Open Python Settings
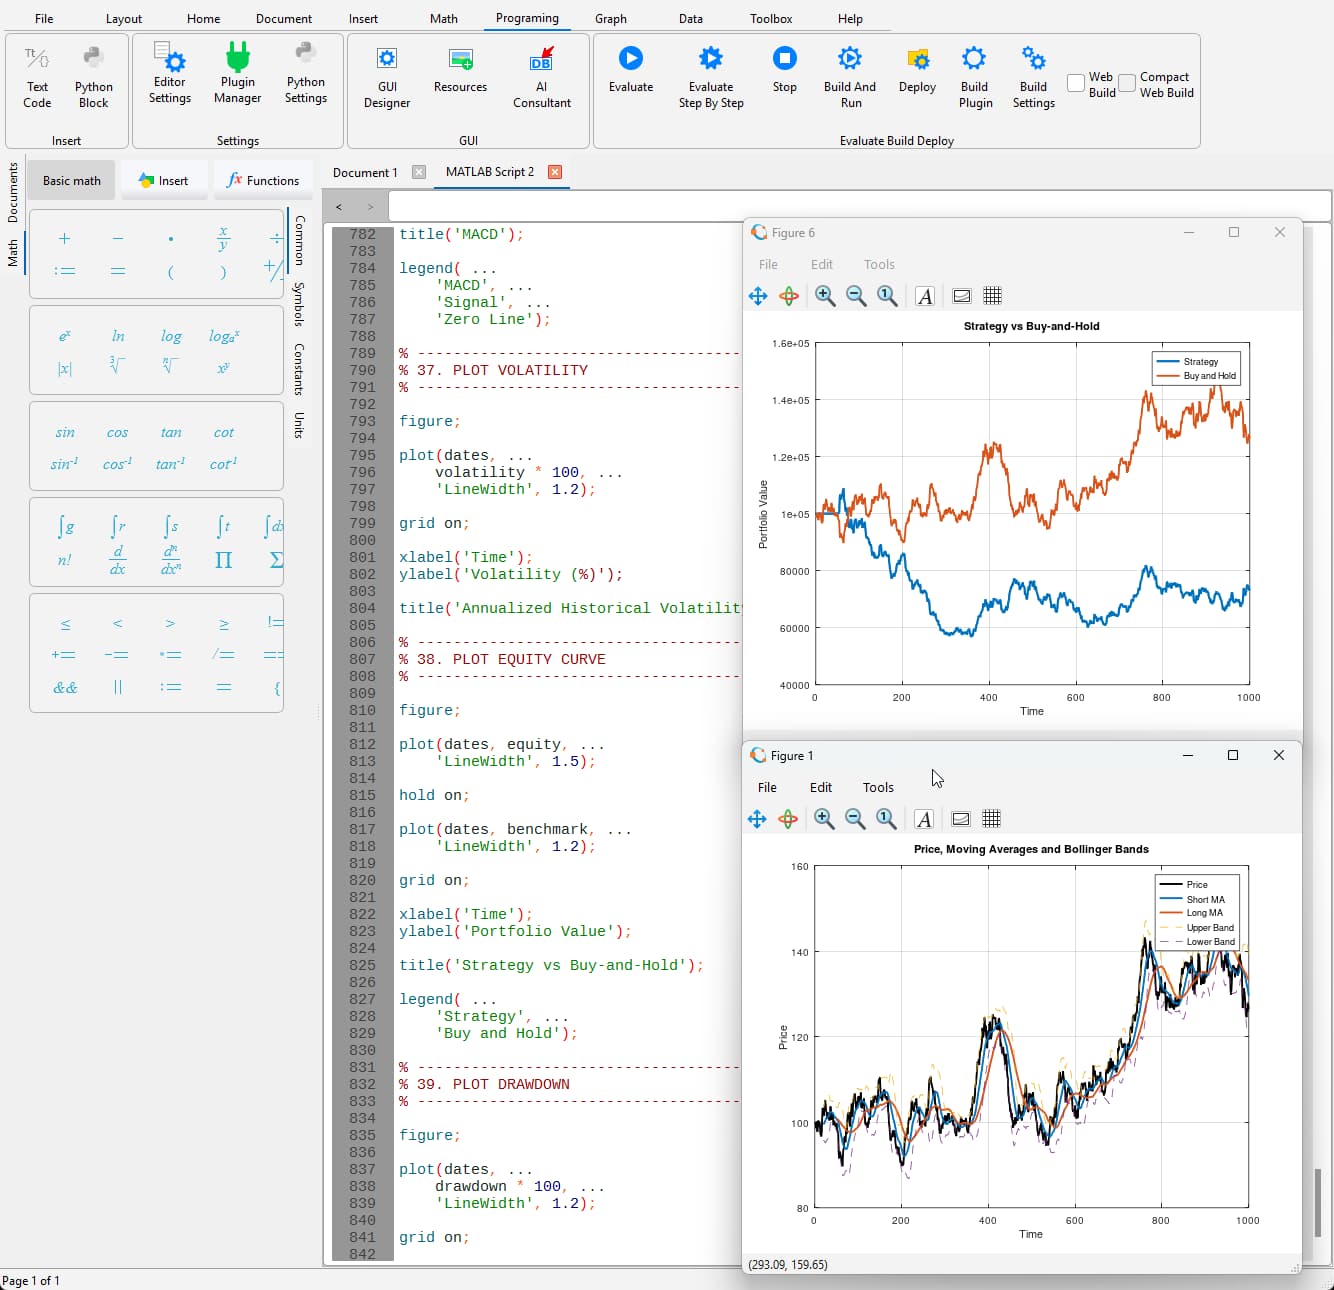Viewport: 1334px width, 1290px height. (x=305, y=72)
